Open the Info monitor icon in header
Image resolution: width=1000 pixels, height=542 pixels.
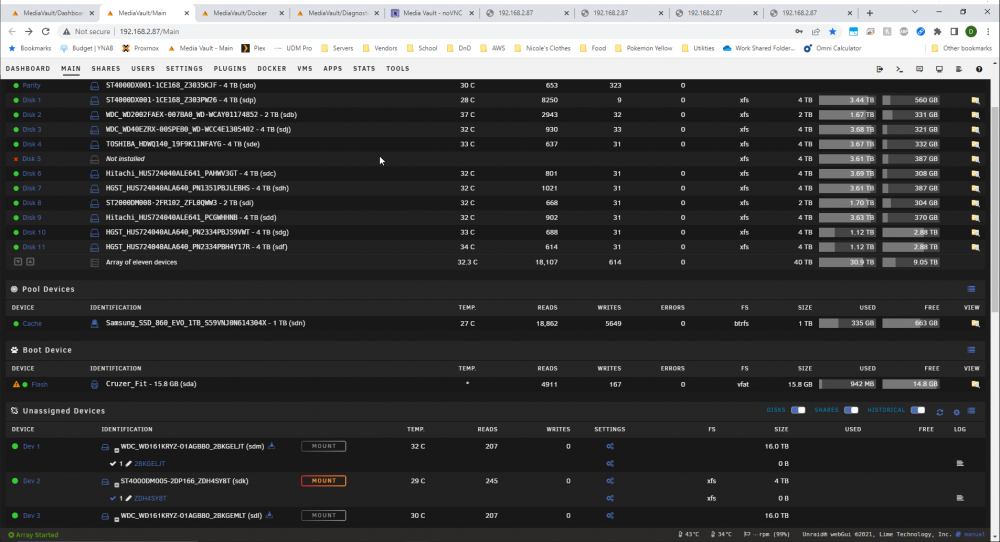[x=939, y=69]
